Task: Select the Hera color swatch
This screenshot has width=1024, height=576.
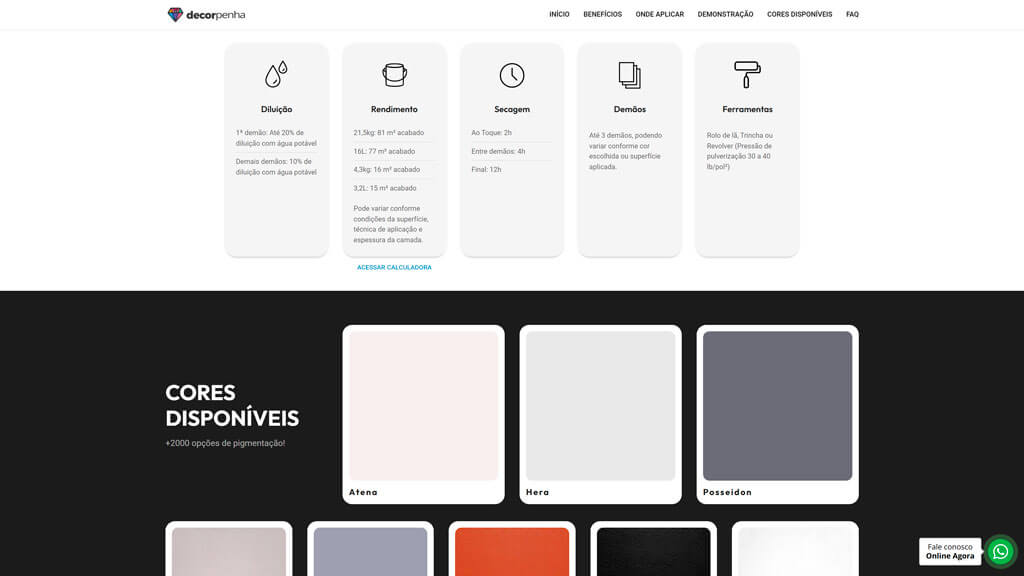Action: pos(600,406)
